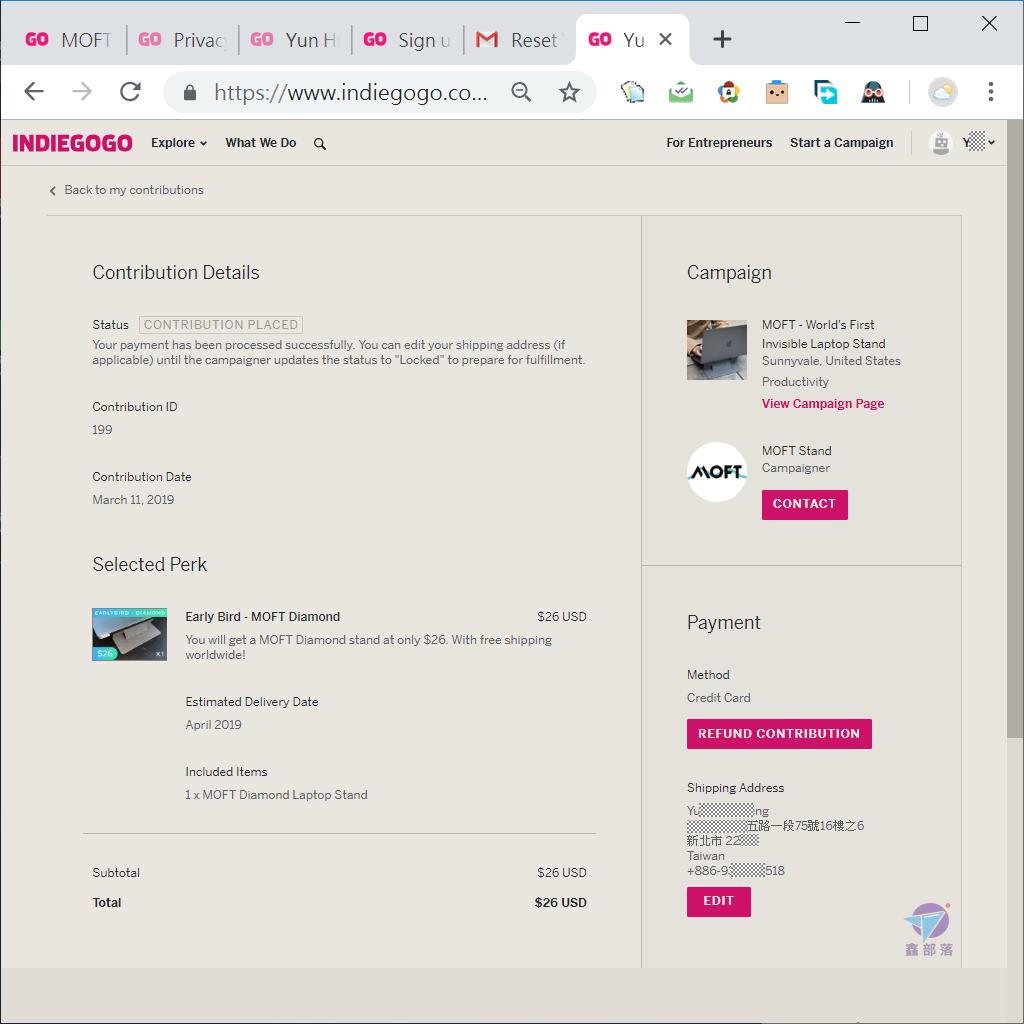1024x1024 pixels.
Task: Switch to the Yun H tab
Action: click(295, 40)
